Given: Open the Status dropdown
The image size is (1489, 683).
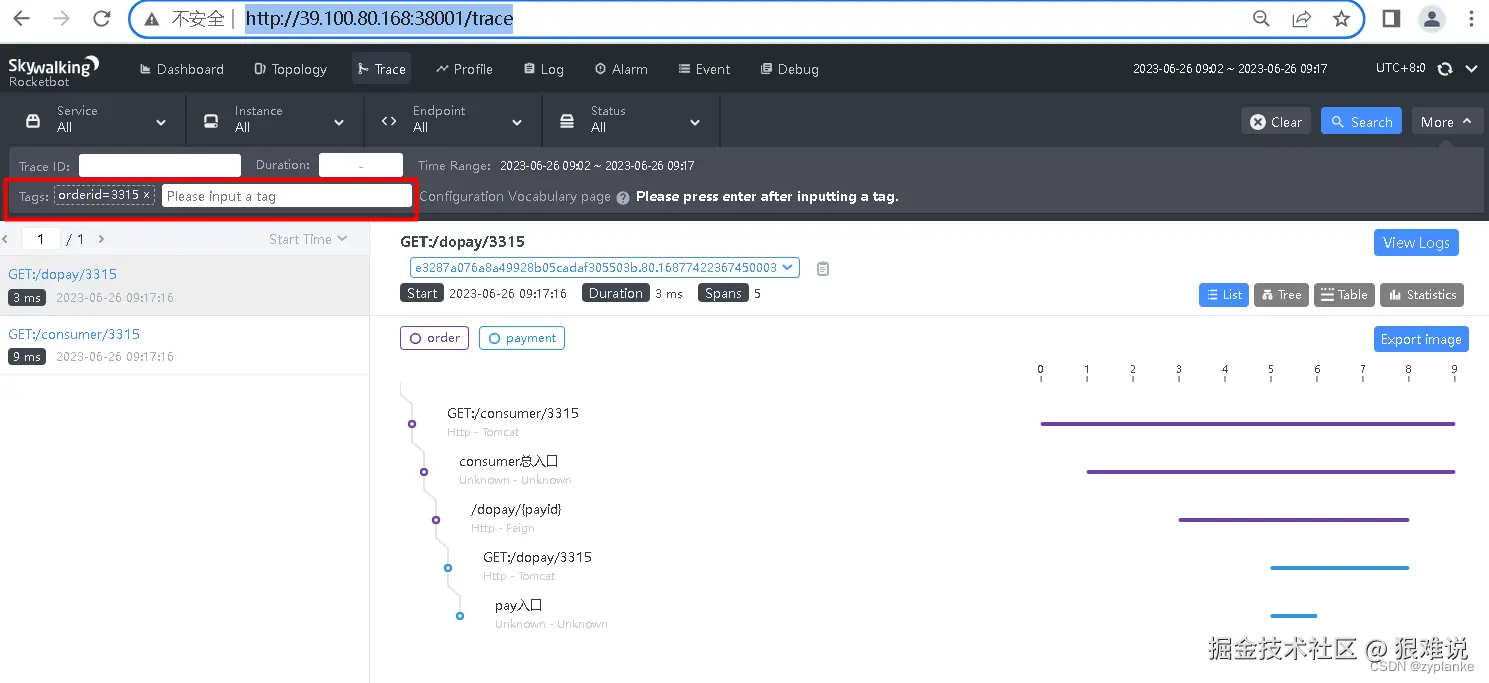Looking at the screenshot, I should [x=631, y=121].
